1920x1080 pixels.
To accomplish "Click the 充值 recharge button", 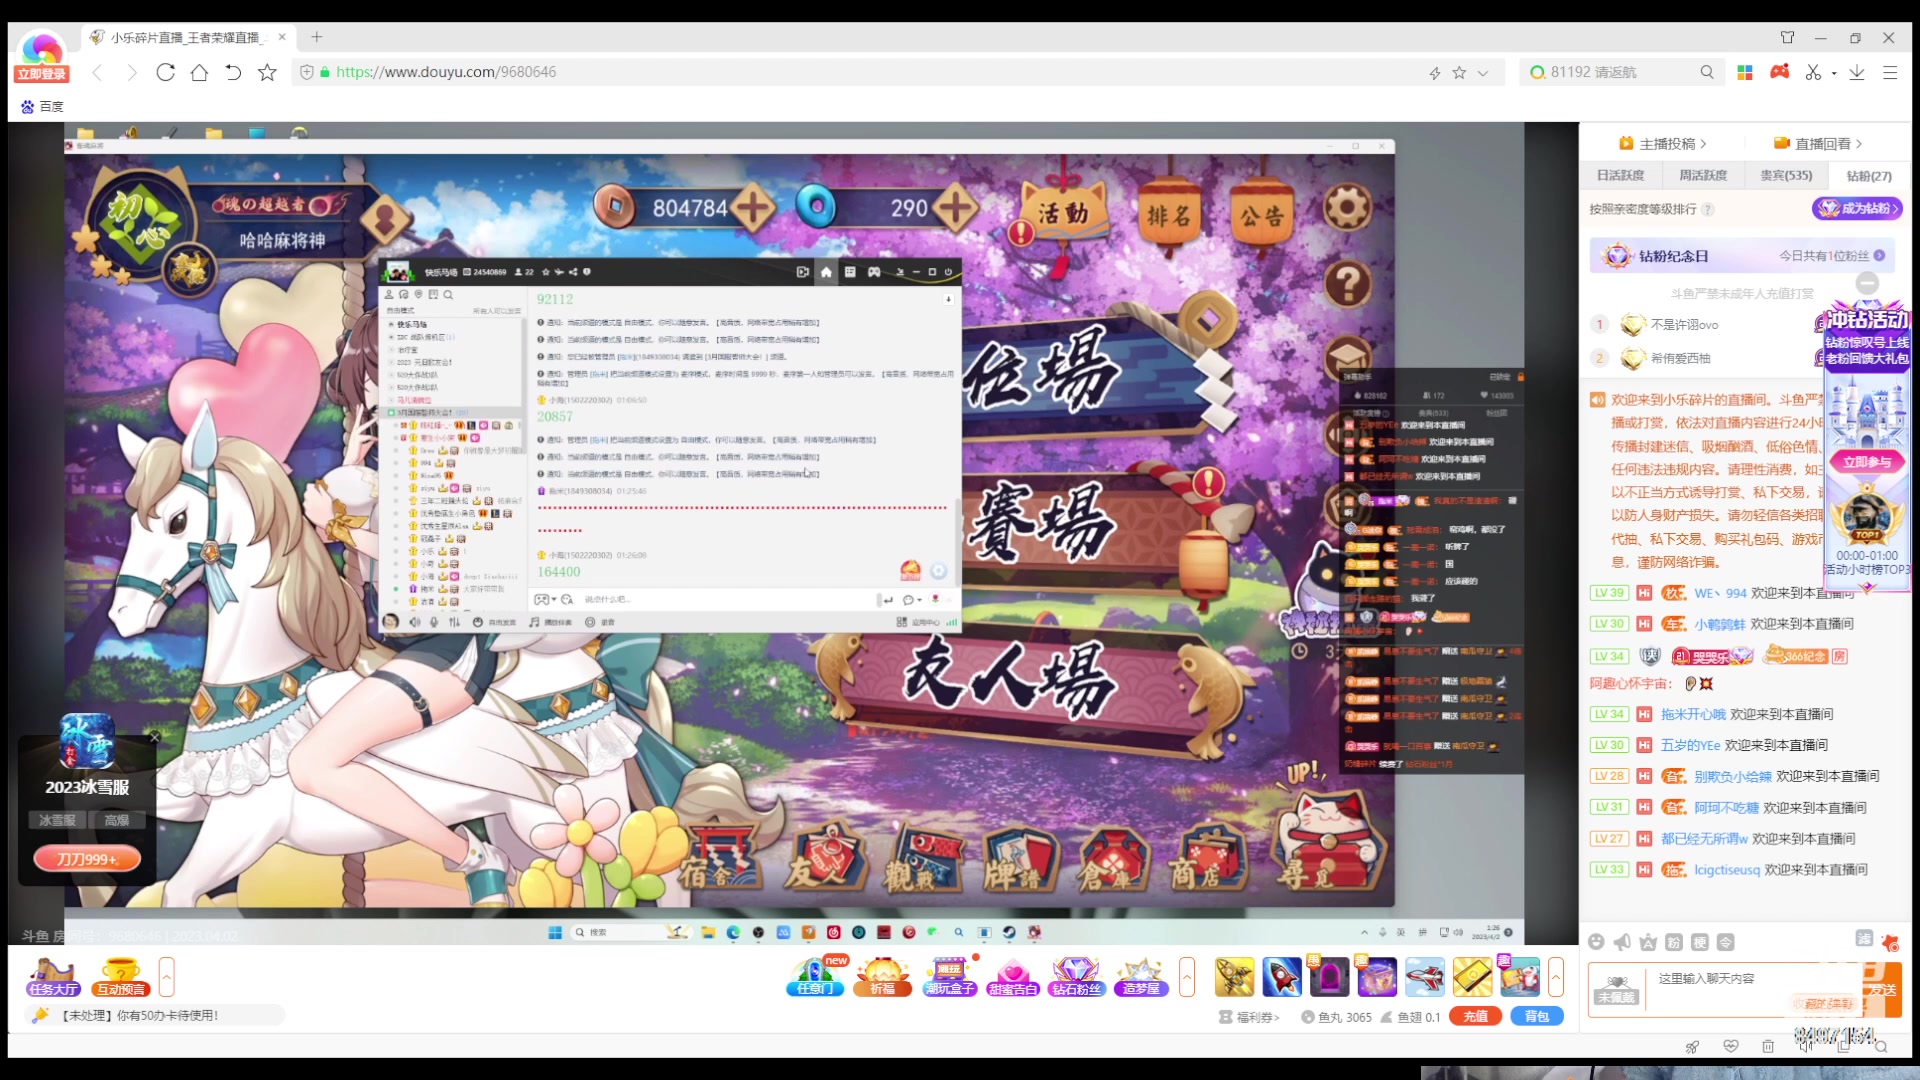I will tap(1475, 1016).
